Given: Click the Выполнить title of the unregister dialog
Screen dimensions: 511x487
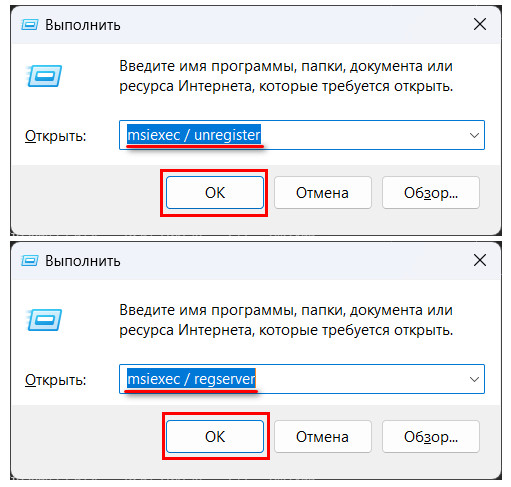Looking at the screenshot, I should [83, 25].
